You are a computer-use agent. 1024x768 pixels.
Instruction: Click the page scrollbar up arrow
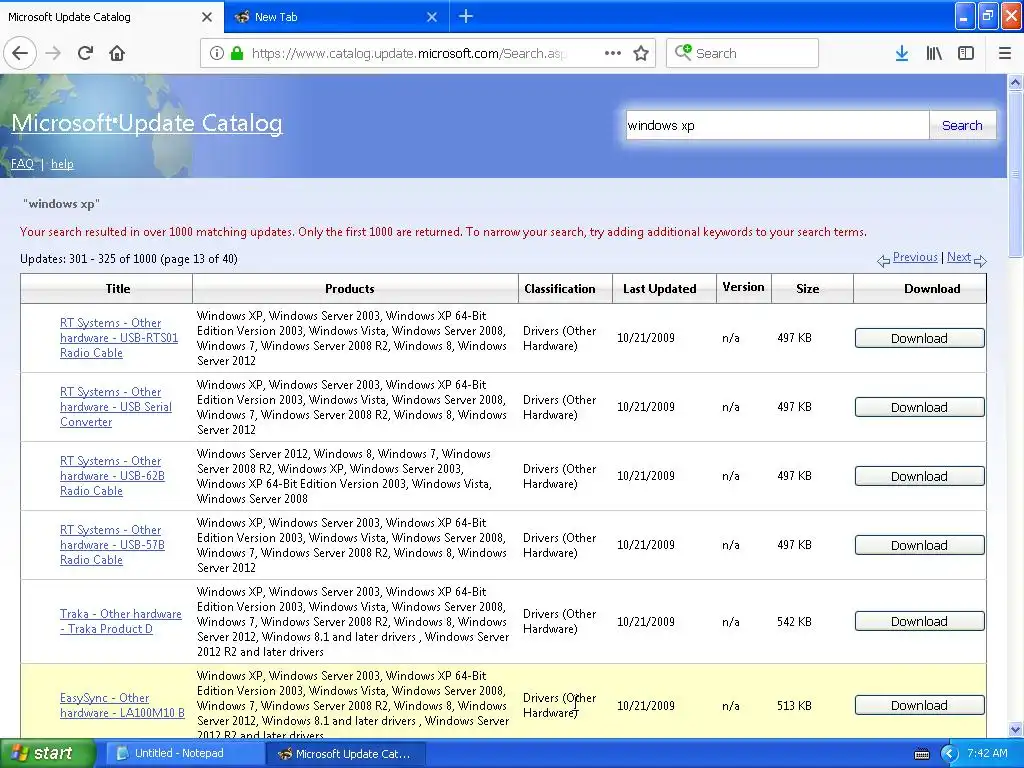1016,82
